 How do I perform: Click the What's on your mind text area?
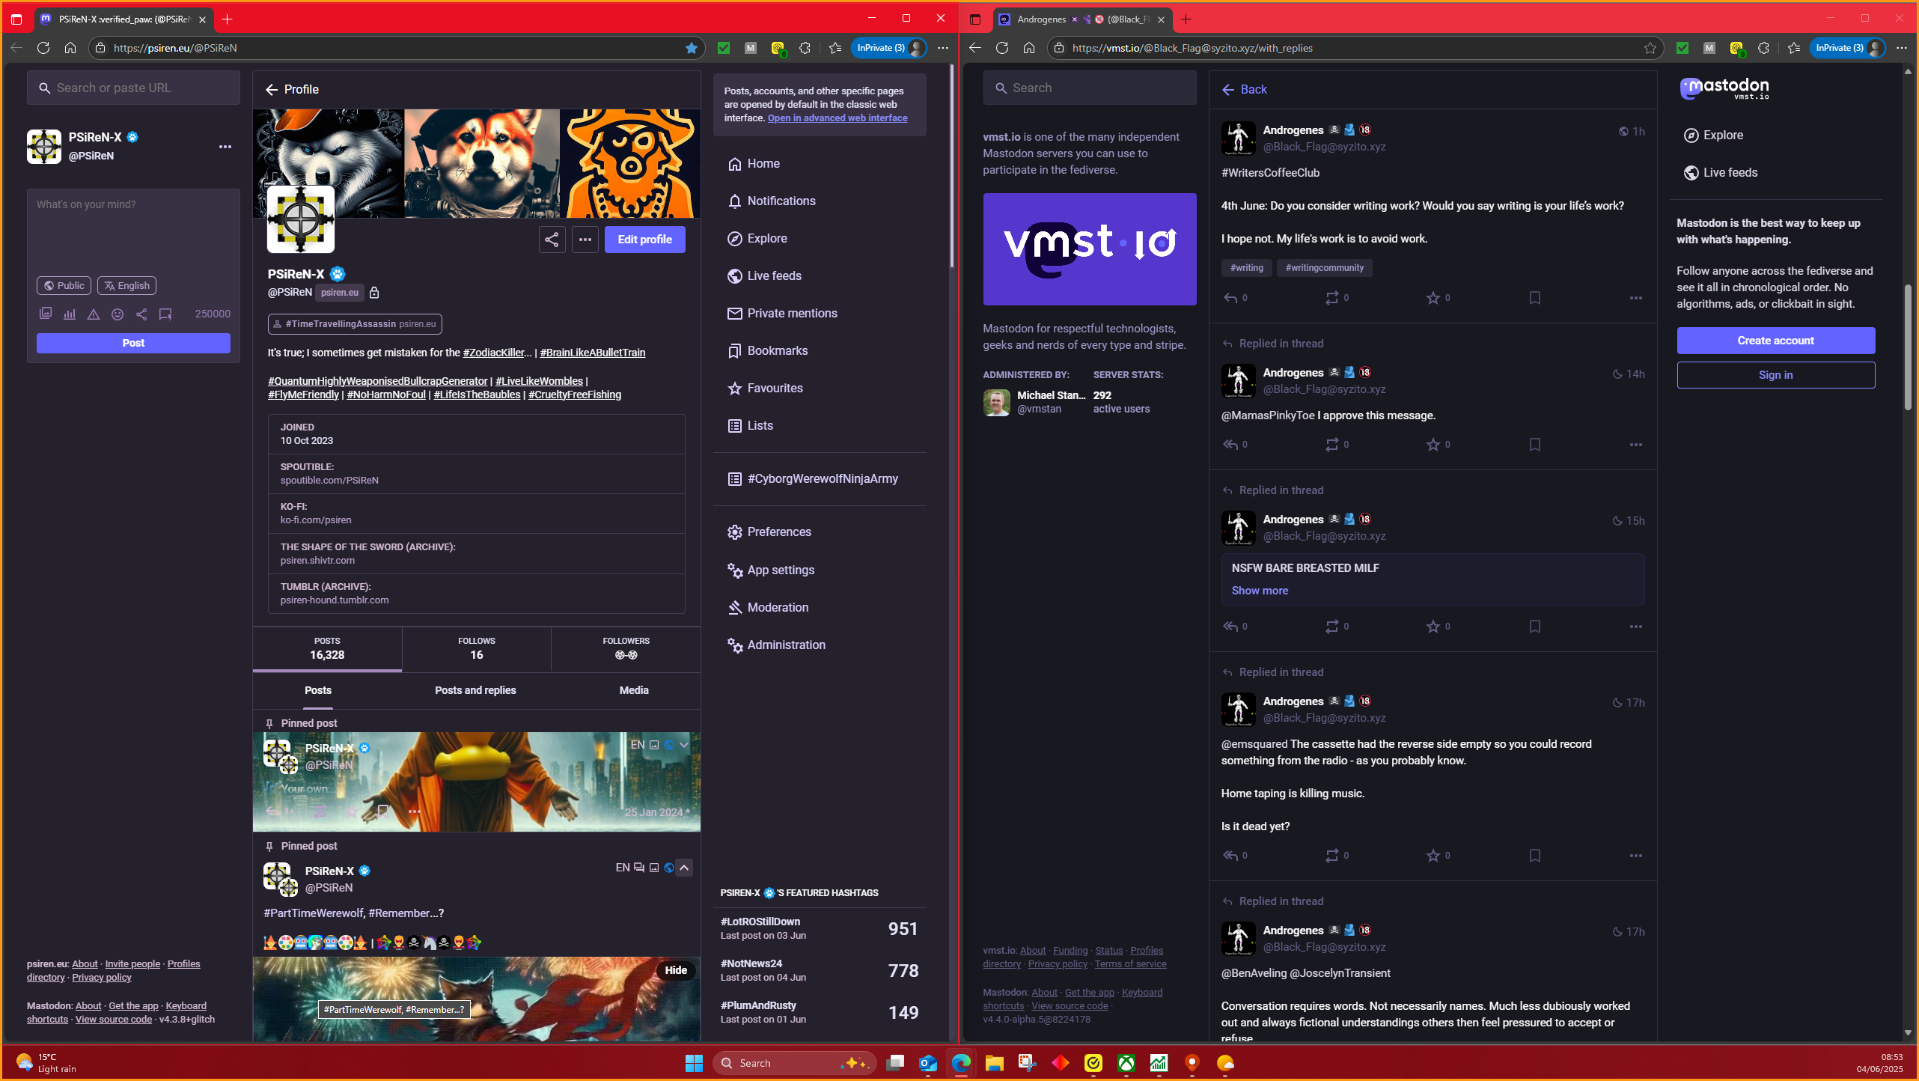pyautogui.click(x=133, y=230)
